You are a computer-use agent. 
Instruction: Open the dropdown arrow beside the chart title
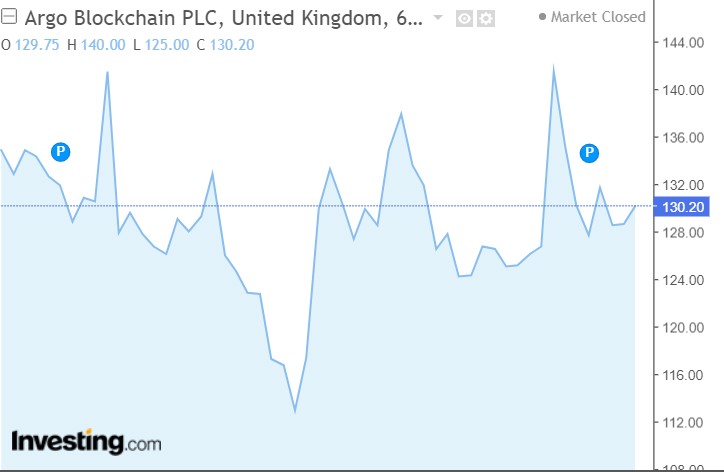point(438,18)
